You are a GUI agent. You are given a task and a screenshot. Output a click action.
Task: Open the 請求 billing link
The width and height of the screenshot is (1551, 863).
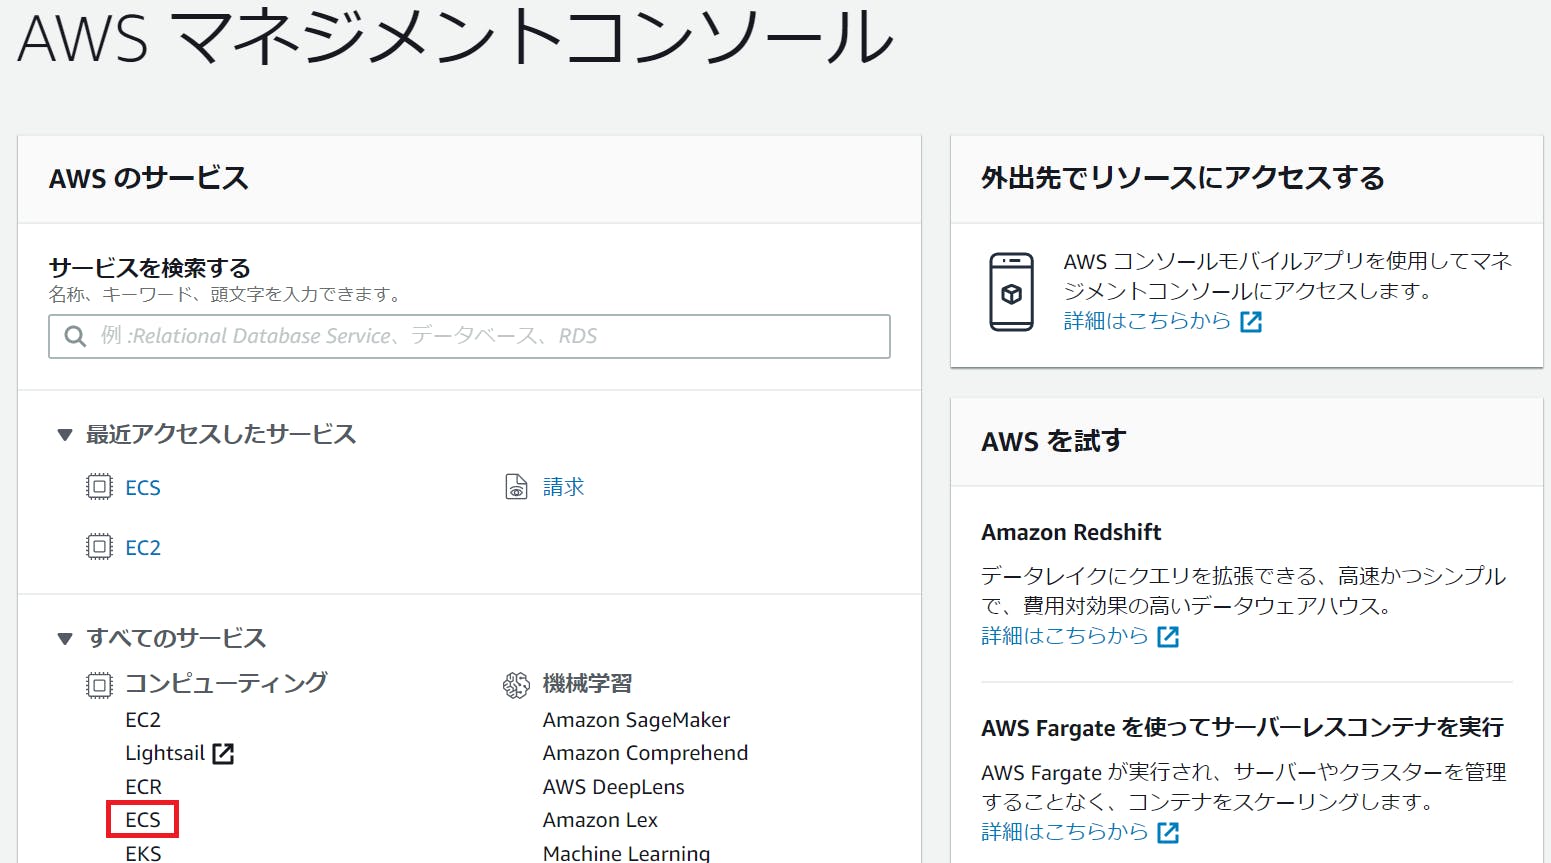coord(563,487)
